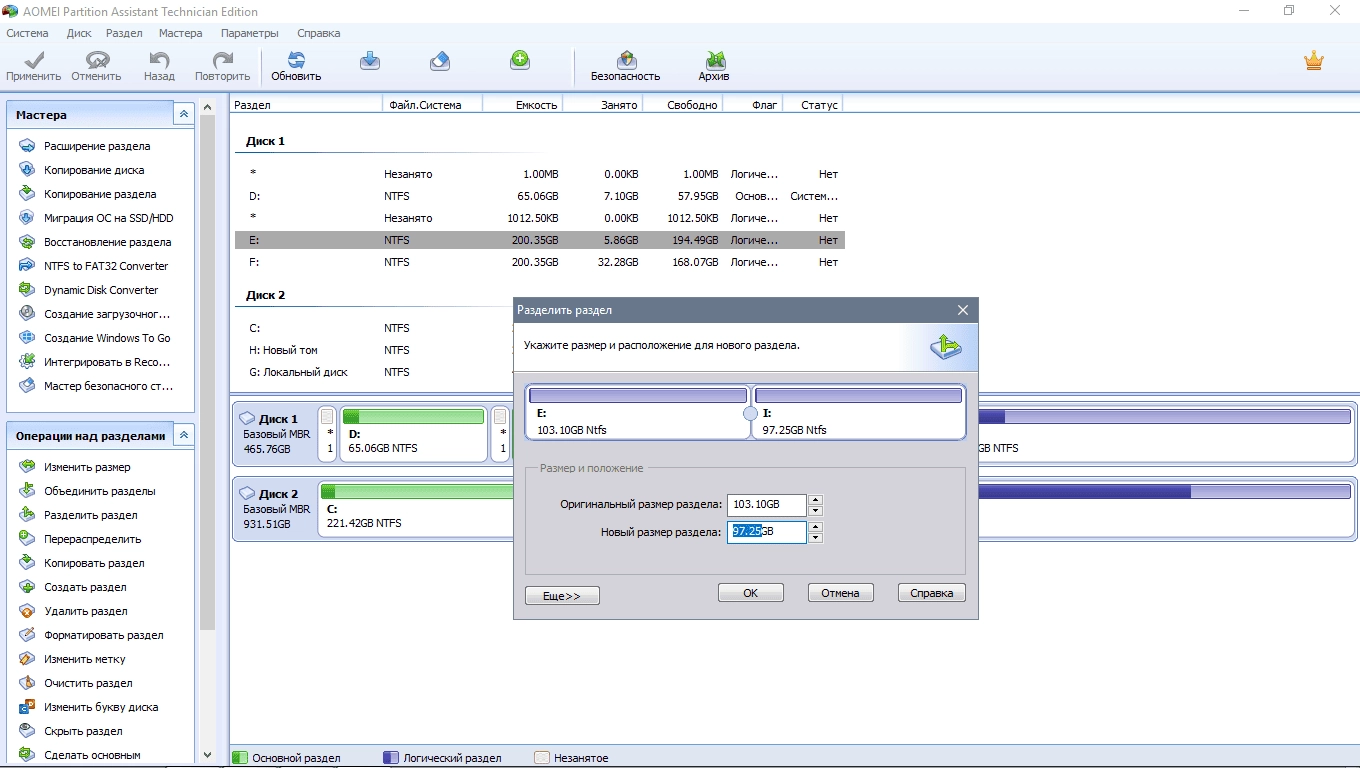Open the Справка menu
This screenshot has width=1360, height=768.
coord(319,33)
